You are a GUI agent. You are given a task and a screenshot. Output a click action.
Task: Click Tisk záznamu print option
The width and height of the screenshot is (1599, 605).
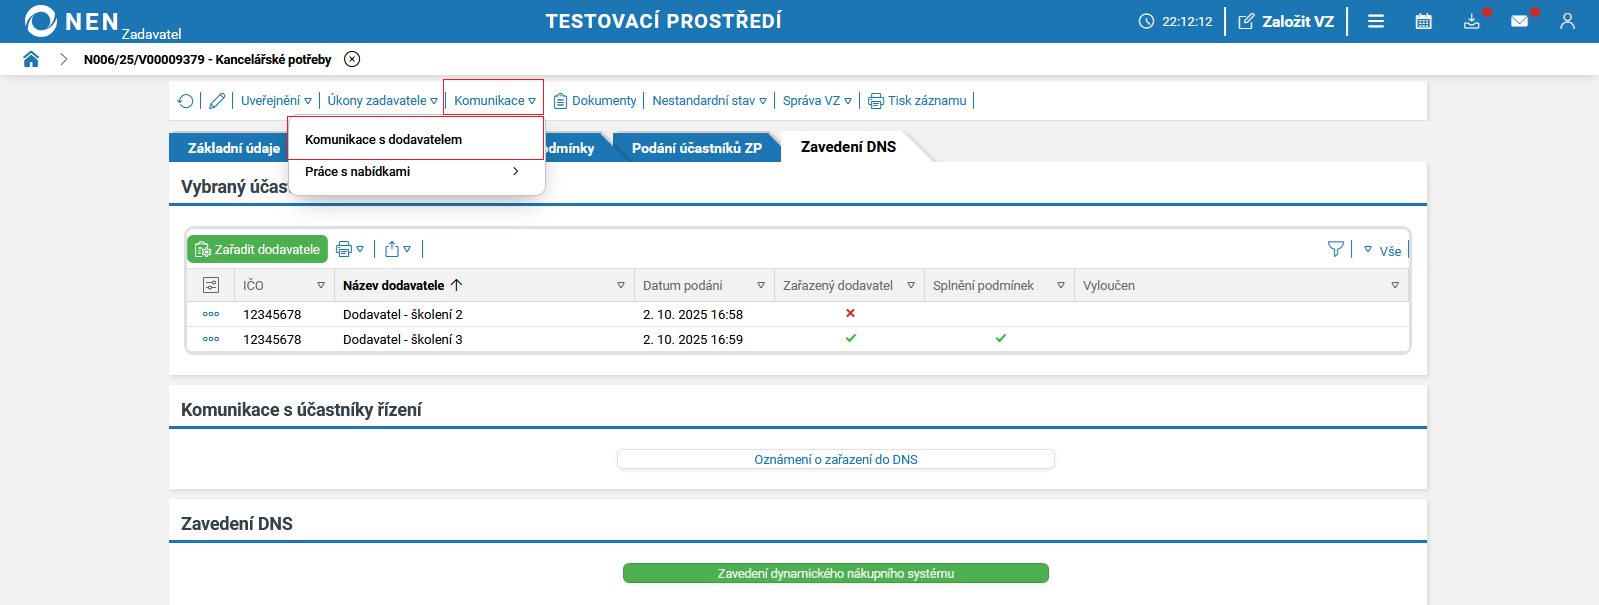coord(917,101)
